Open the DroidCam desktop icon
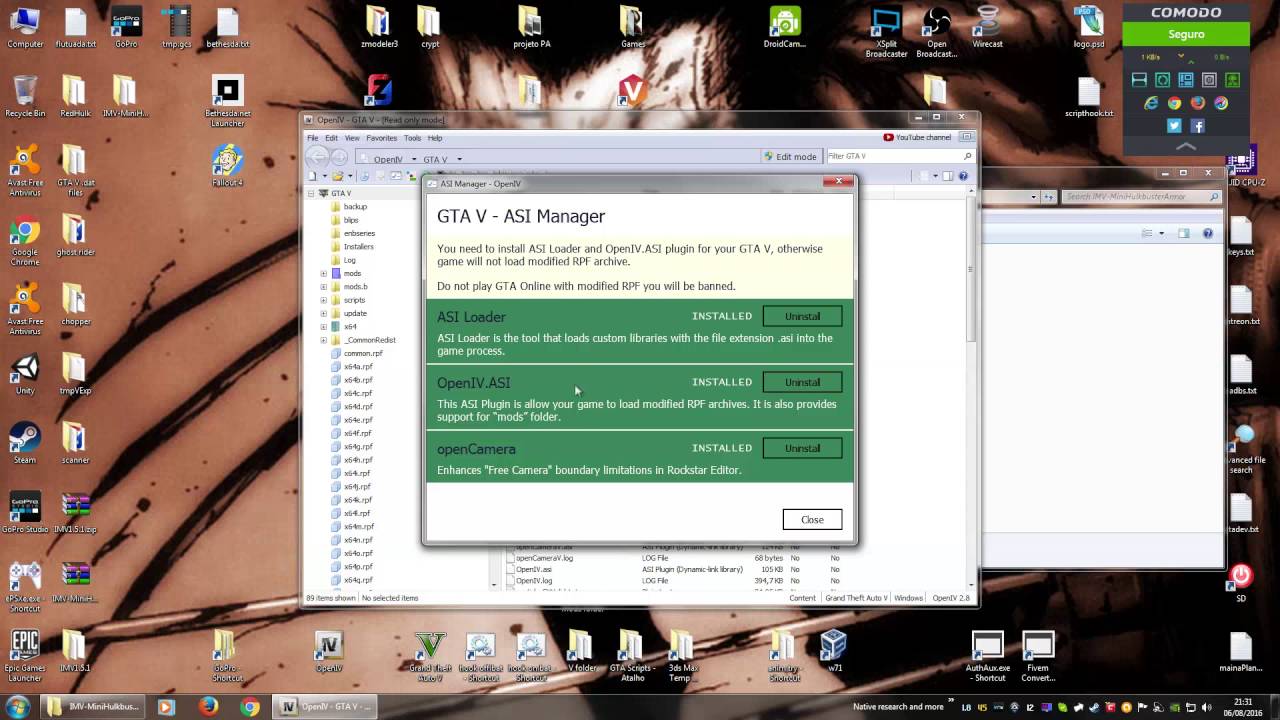1280x720 pixels. pos(785,28)
